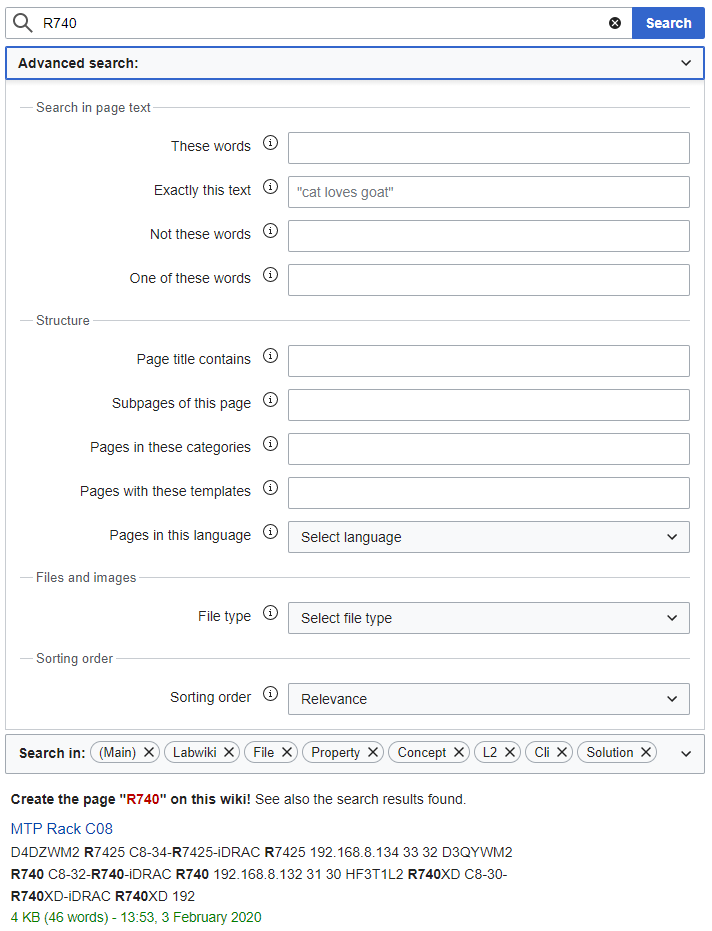This screenshot has width=712, height=931.
Task: Remove the Solution namespace tag
Action: click(x=646, y=752)
